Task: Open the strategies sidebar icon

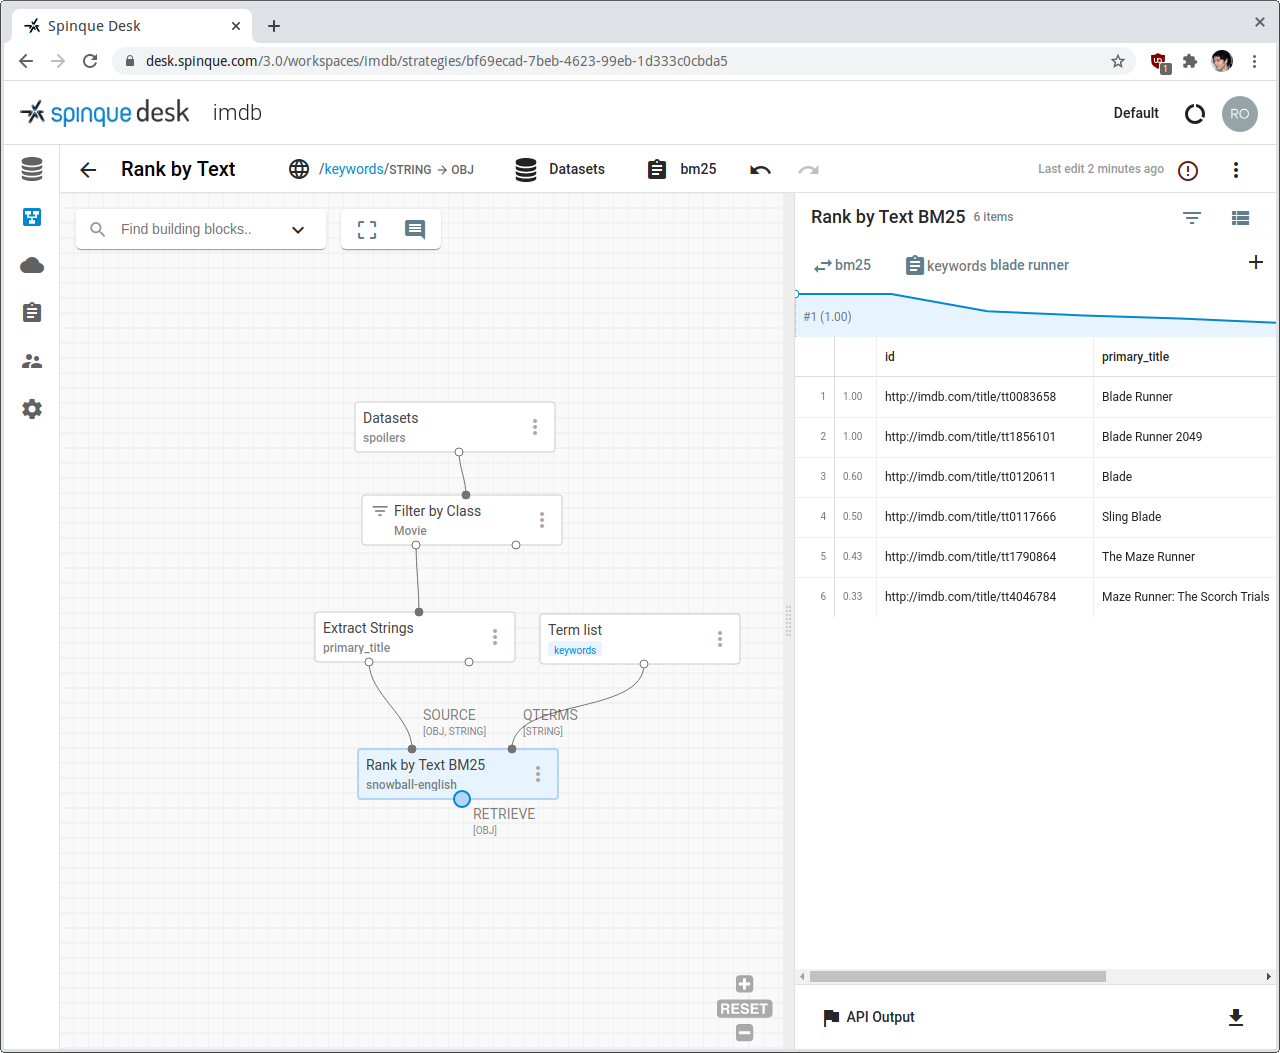Action: click(32, 217)
